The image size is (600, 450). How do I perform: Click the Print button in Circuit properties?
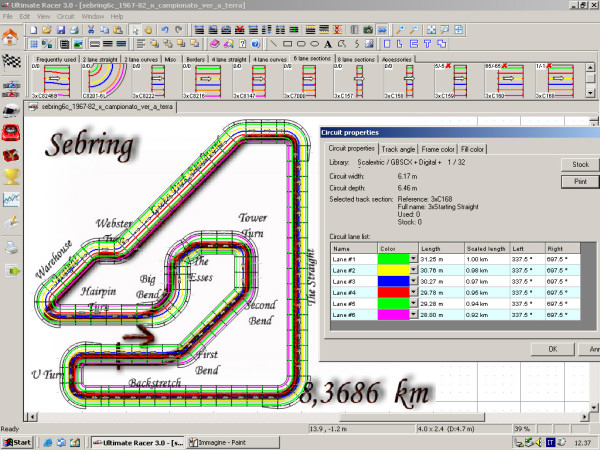[580, 182]
